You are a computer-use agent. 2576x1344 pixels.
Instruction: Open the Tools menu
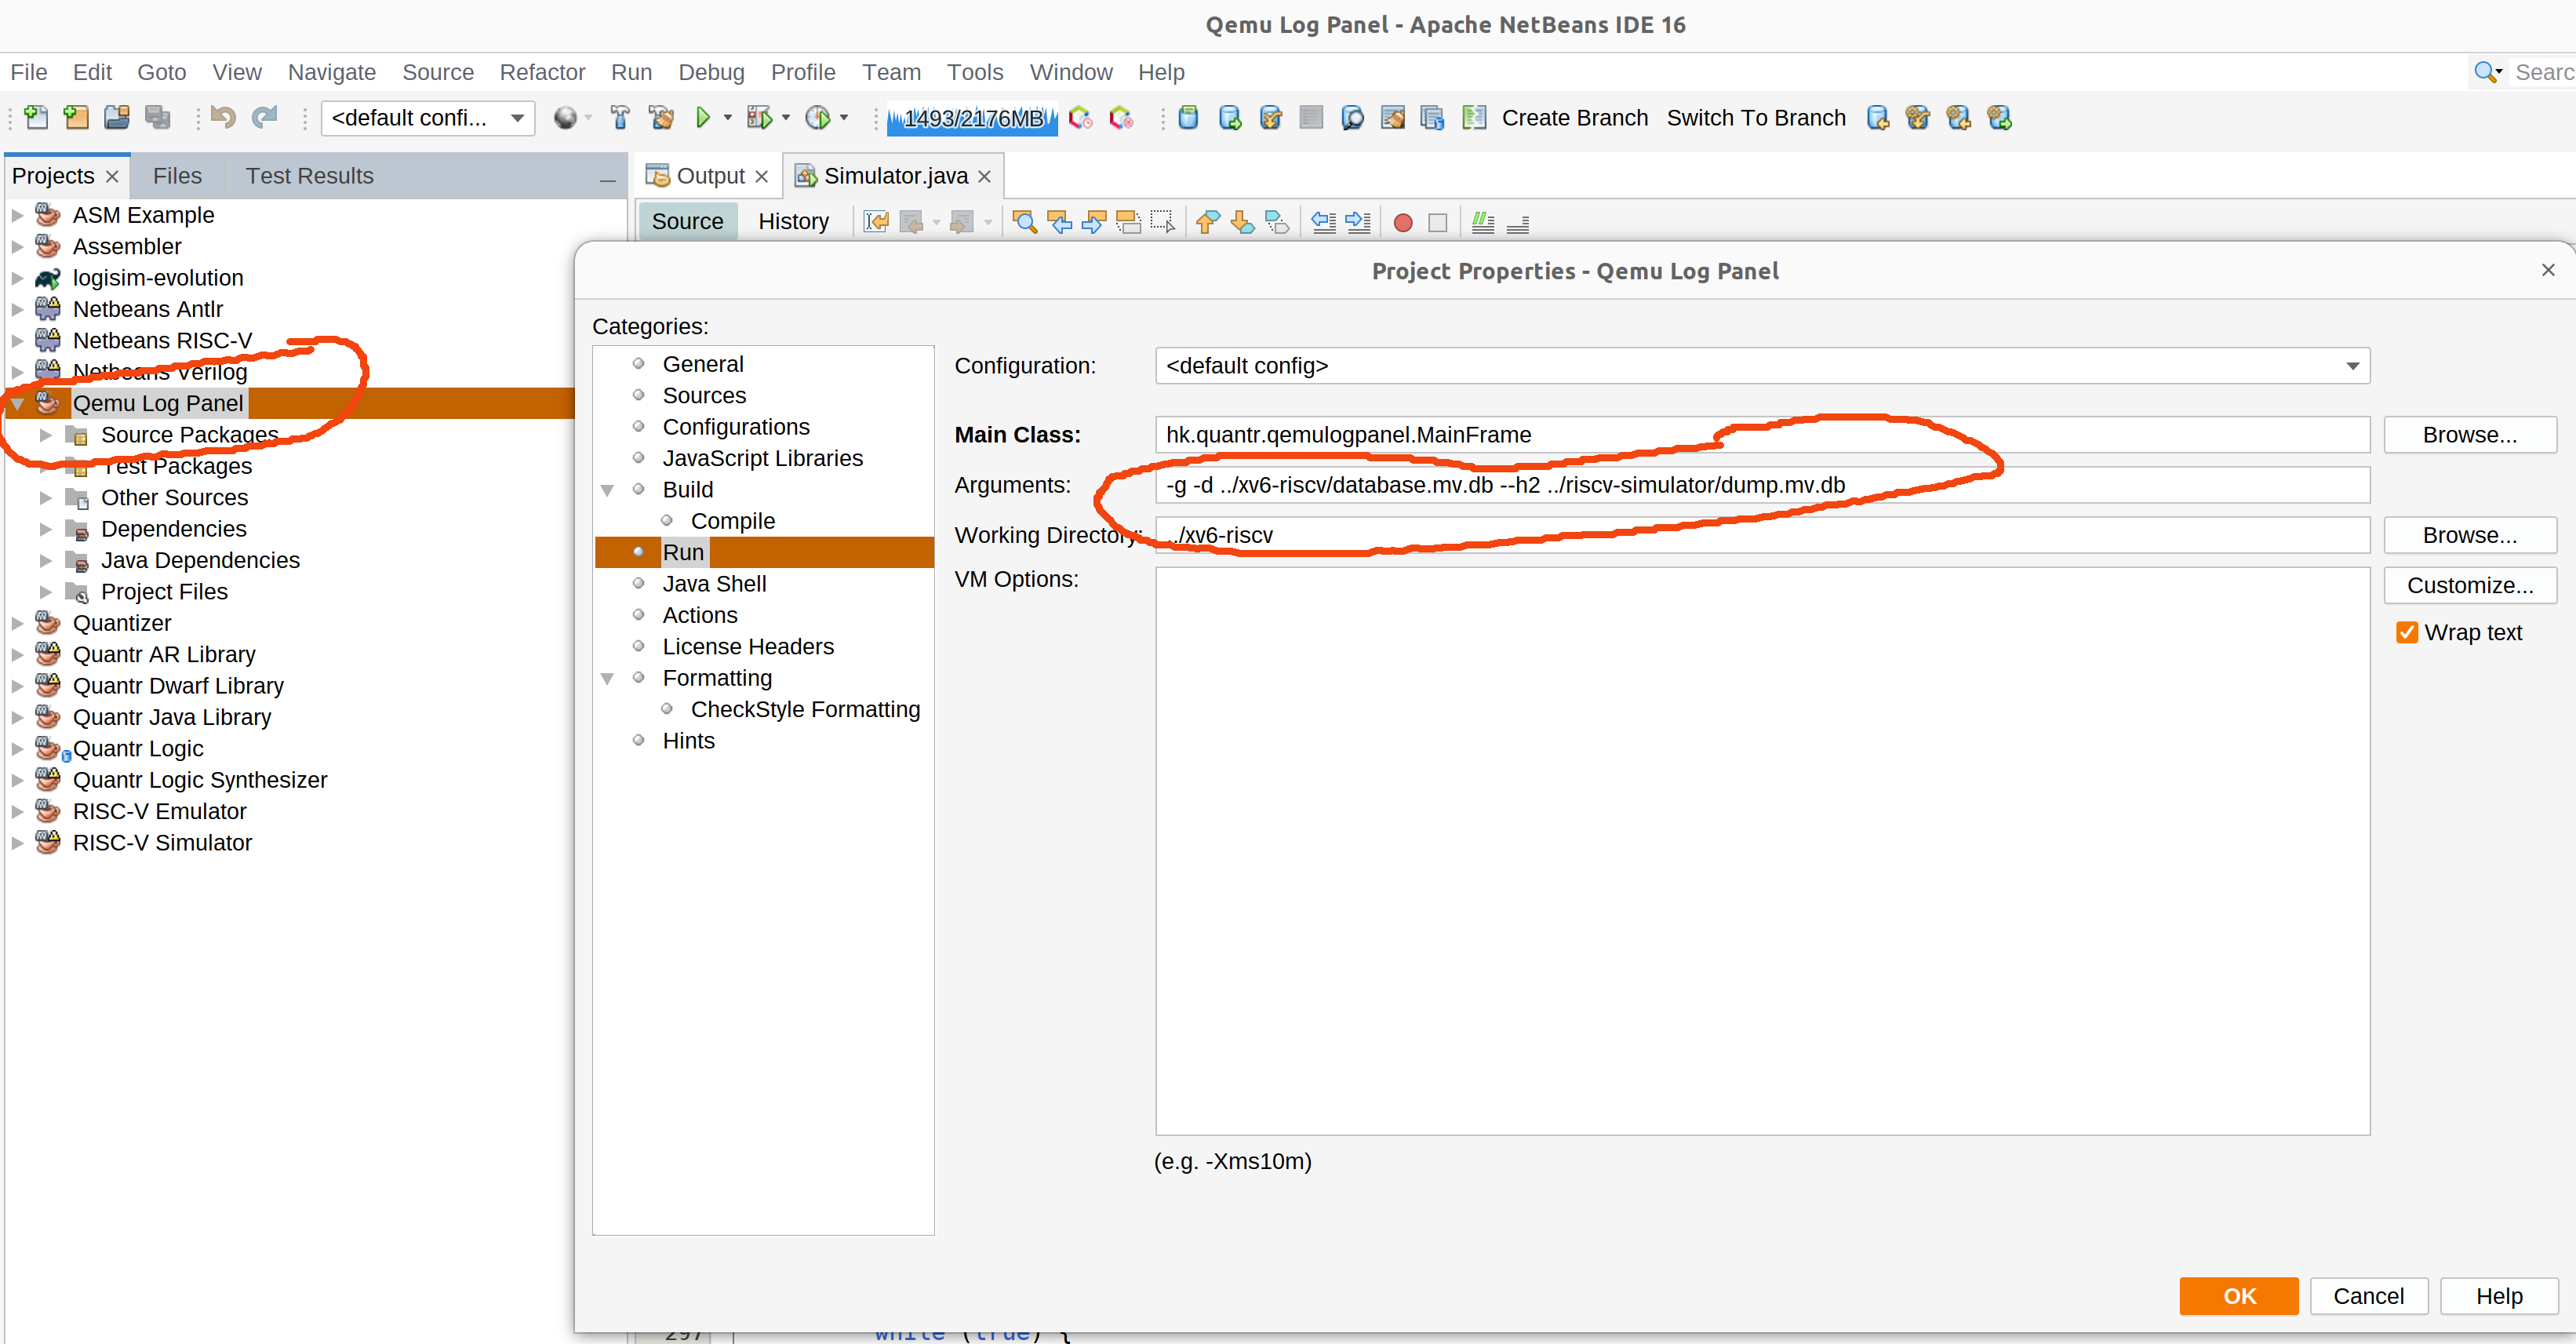975,72
